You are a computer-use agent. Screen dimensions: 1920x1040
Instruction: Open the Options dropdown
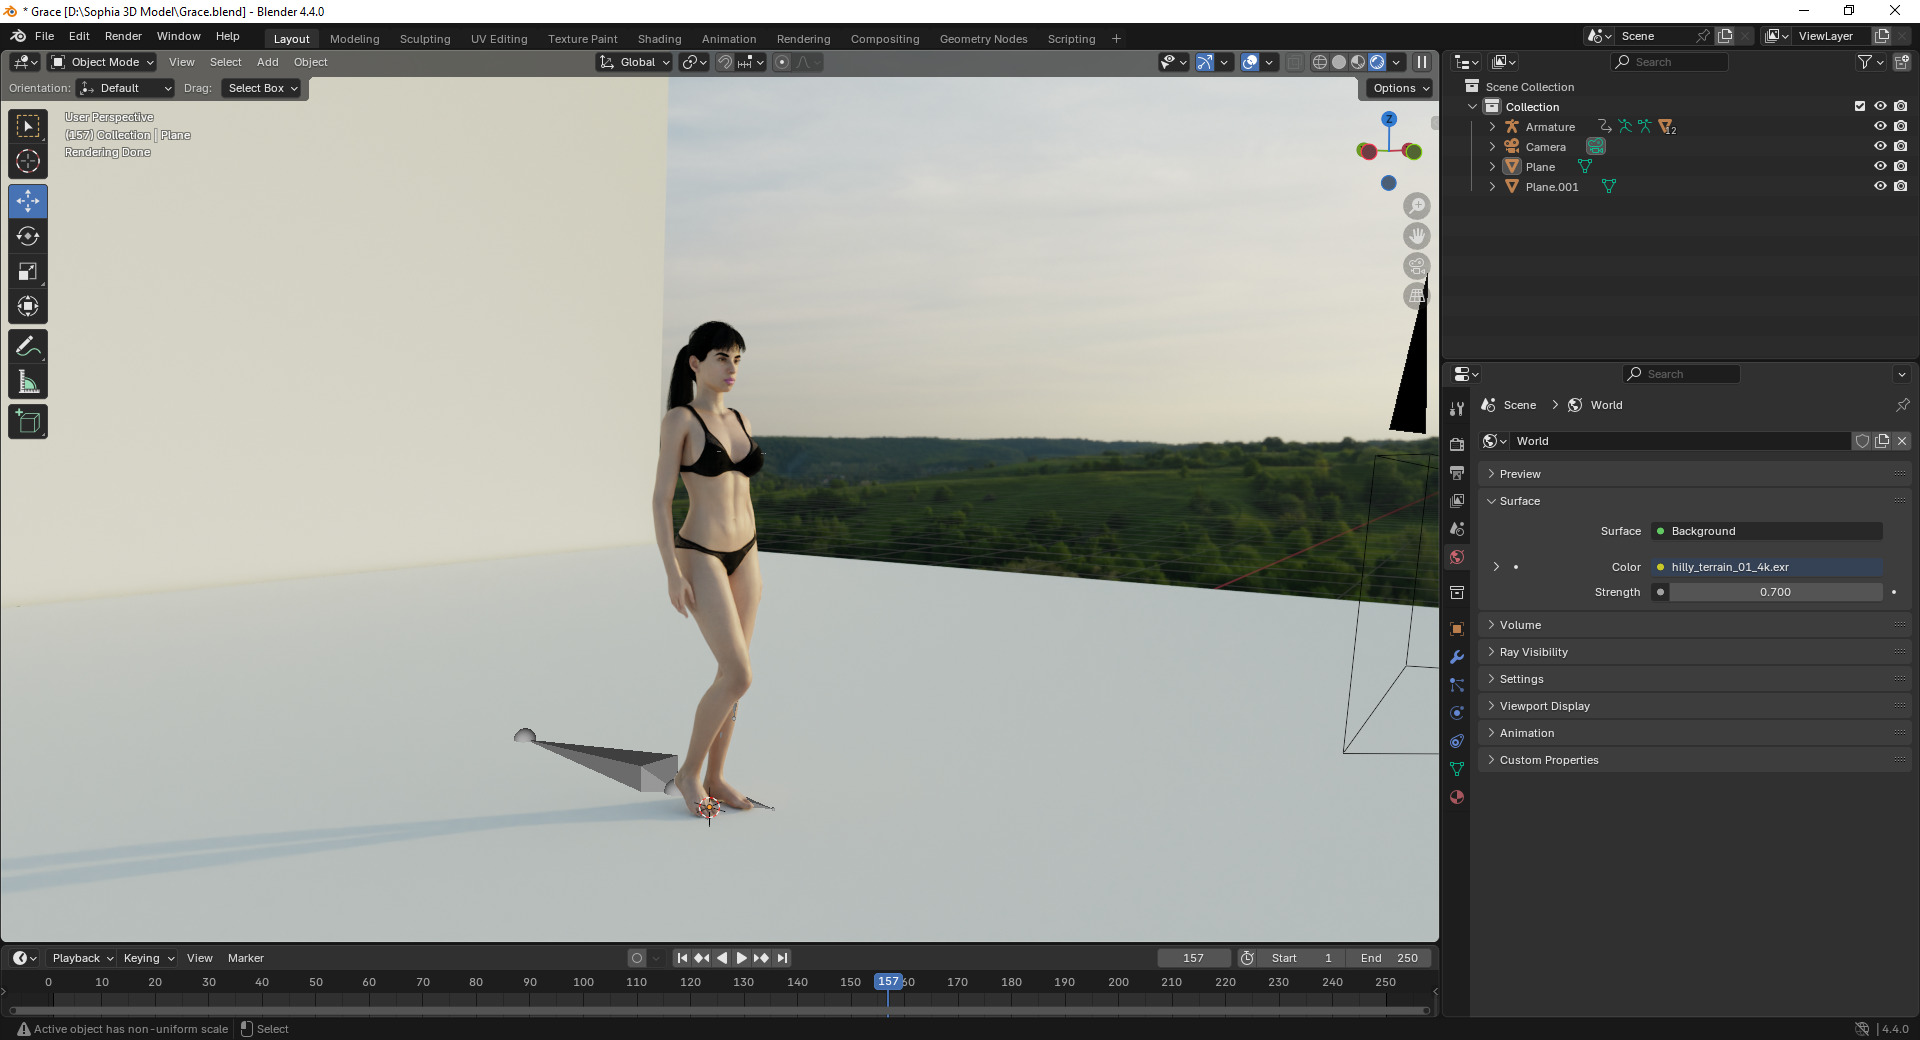1400,88
